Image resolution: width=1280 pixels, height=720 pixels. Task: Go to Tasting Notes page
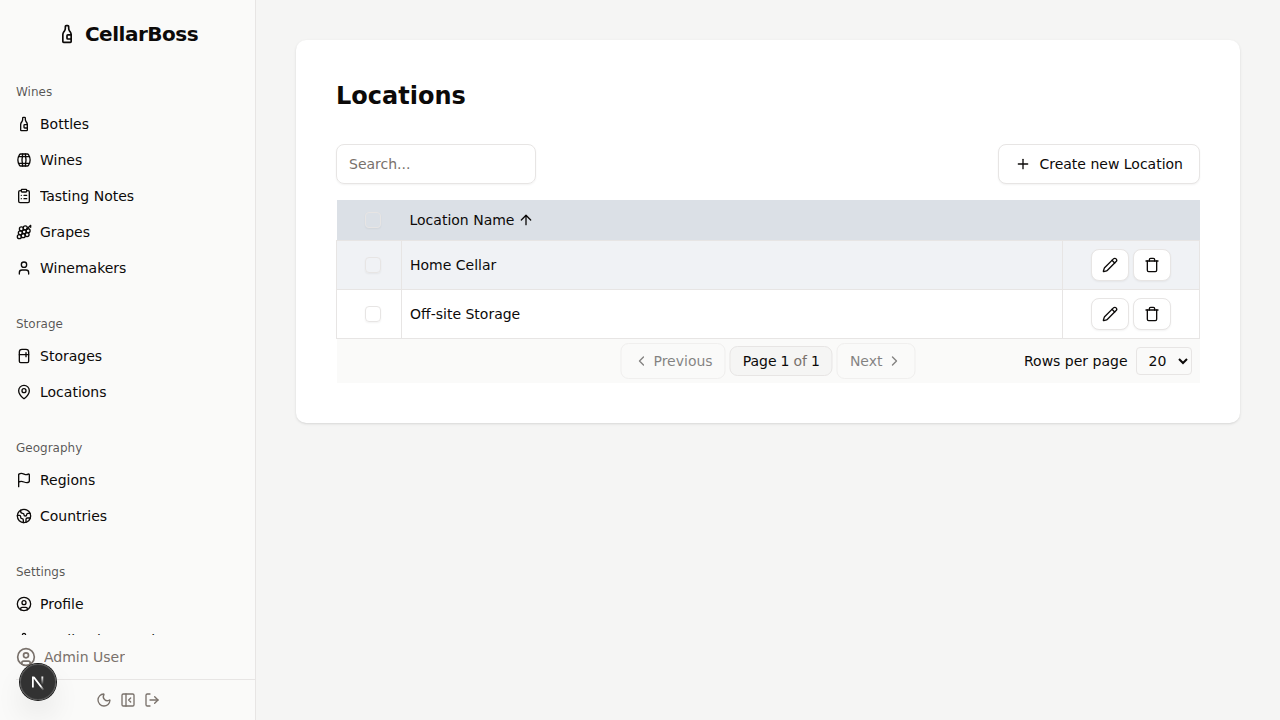click(86, 196)
